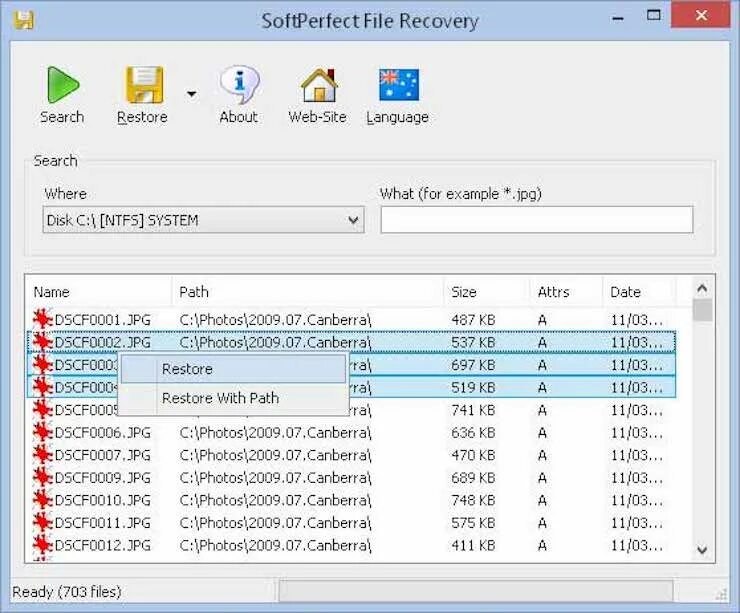Select the DSCF0011.JPG file icon
Viewport: 740px width, 613px height.
[42, 523]
